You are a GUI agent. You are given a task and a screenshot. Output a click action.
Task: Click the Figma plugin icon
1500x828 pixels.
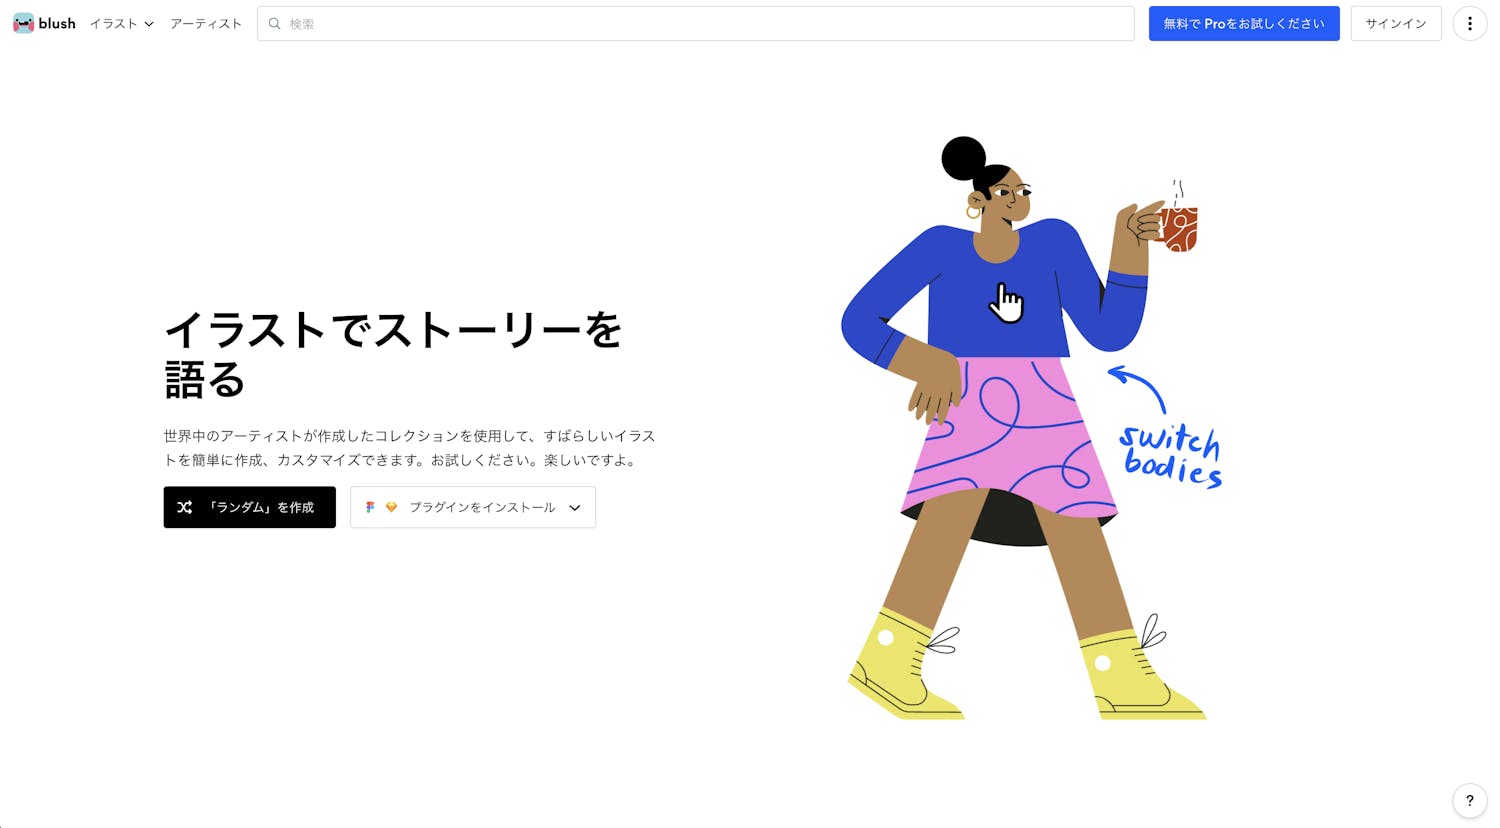click(370, 507)
